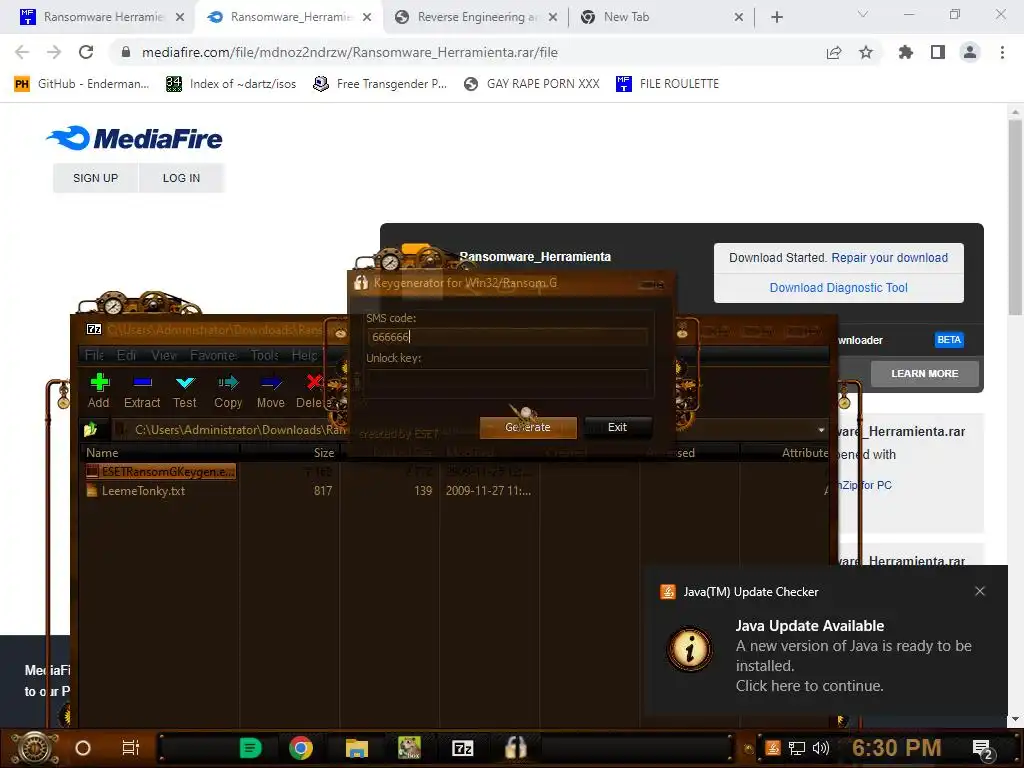This screenshot has height=768, width=1024.
Task: Click the 7-Zip up-folder icon beside the path
Action: click(x=91, y=430)
